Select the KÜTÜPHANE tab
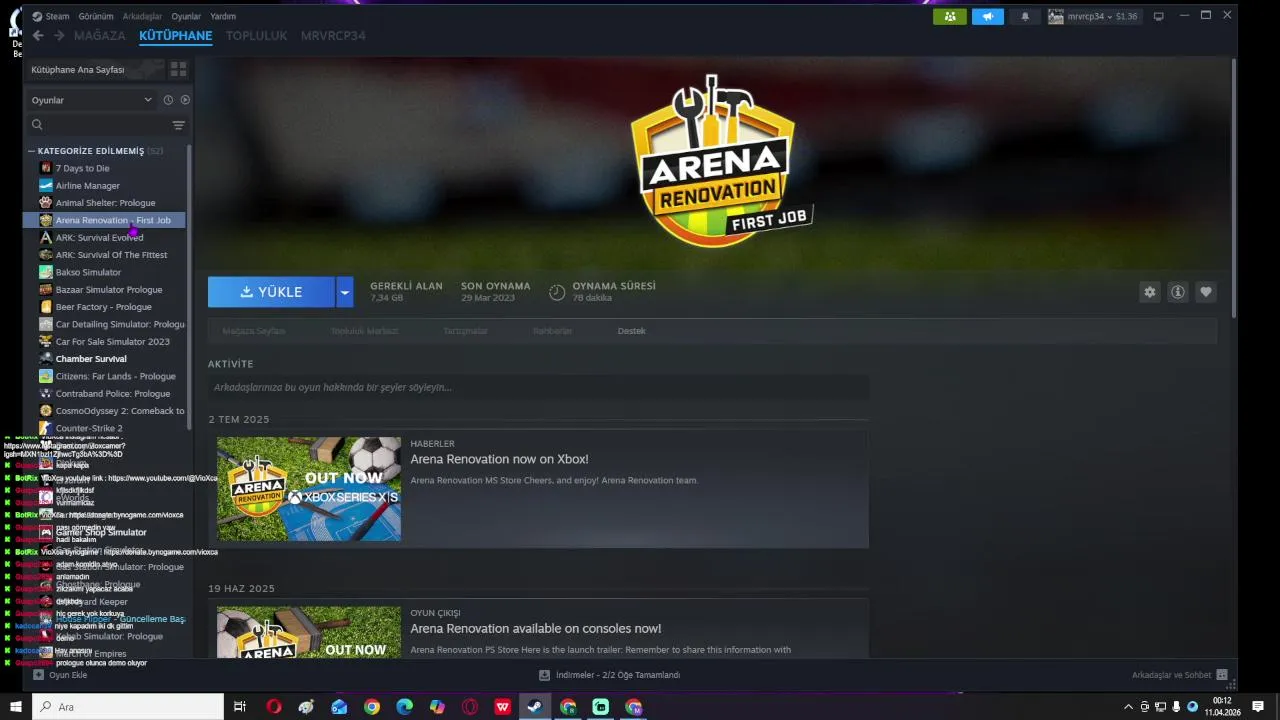Viewport: 1280px width, 720px height. tap(176, 35)
